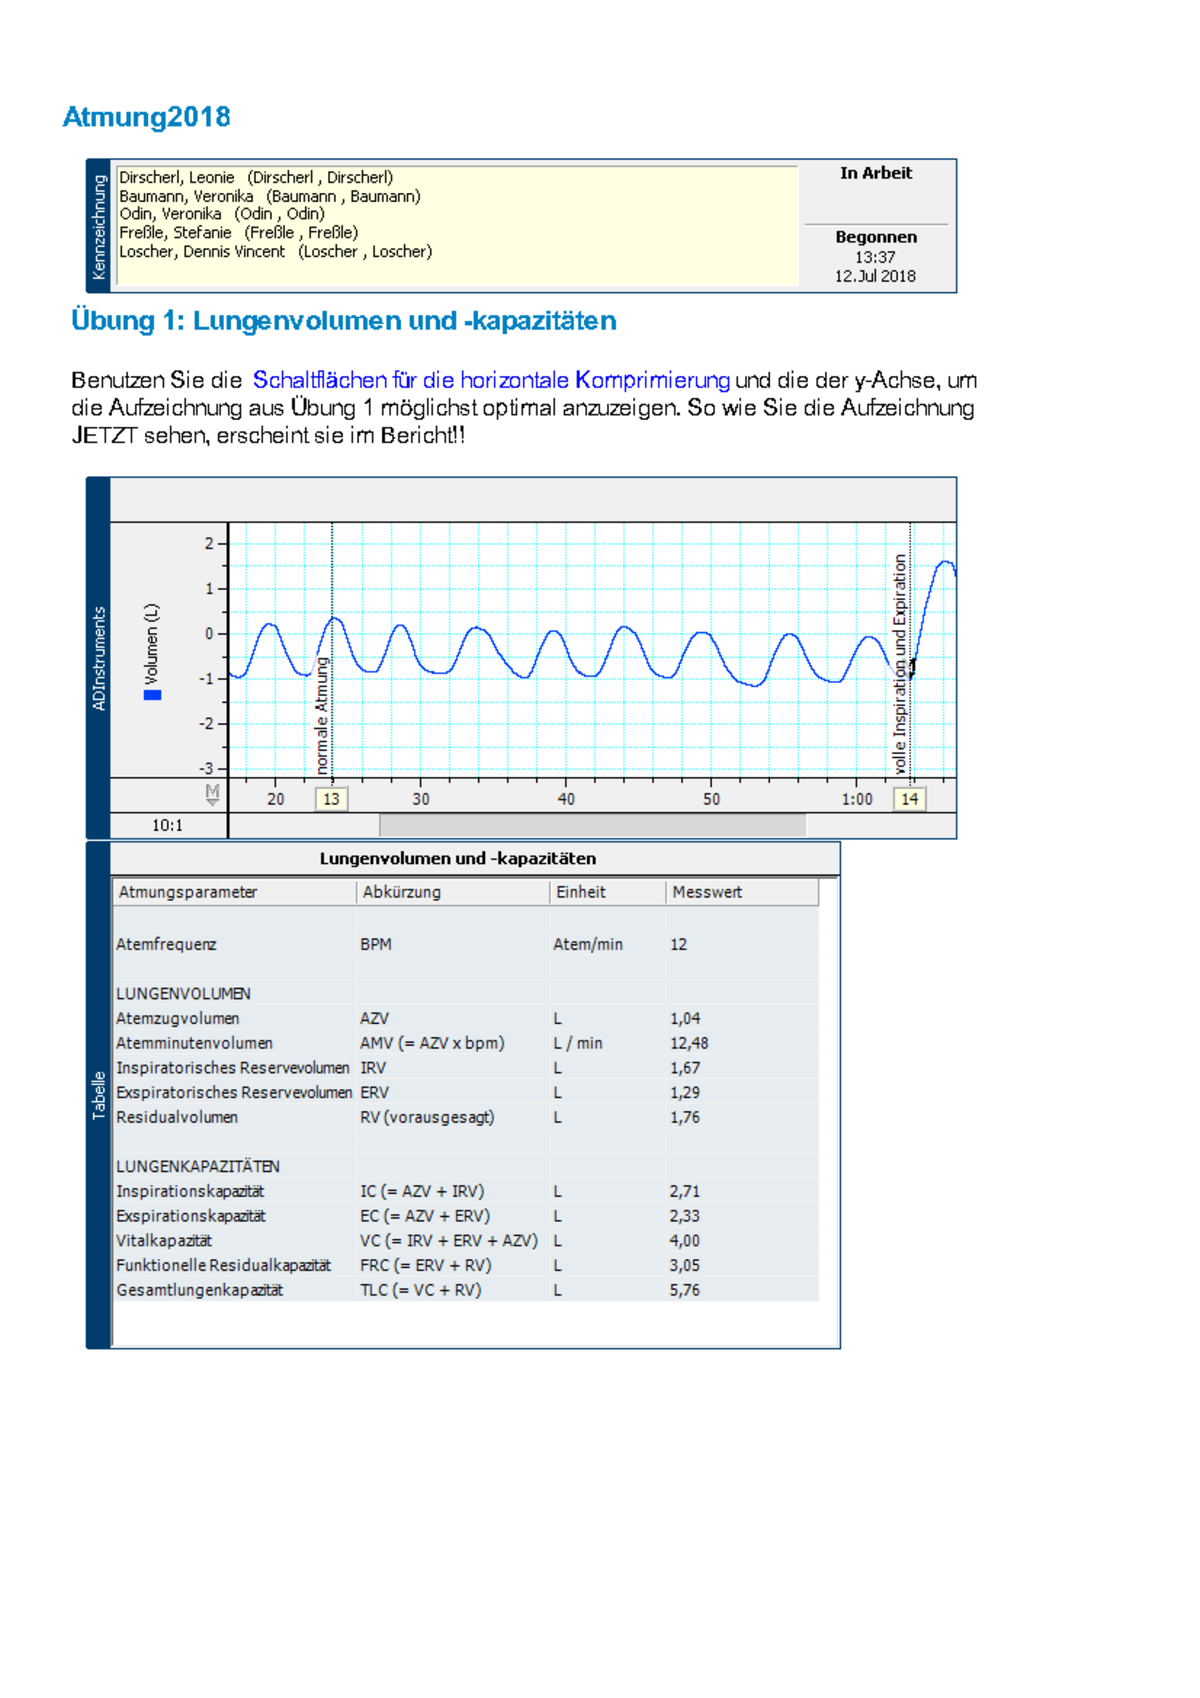Click the ADInstruments sidebar label
The width and height of the screenshot is (1200, 1698).
(99, 659)
